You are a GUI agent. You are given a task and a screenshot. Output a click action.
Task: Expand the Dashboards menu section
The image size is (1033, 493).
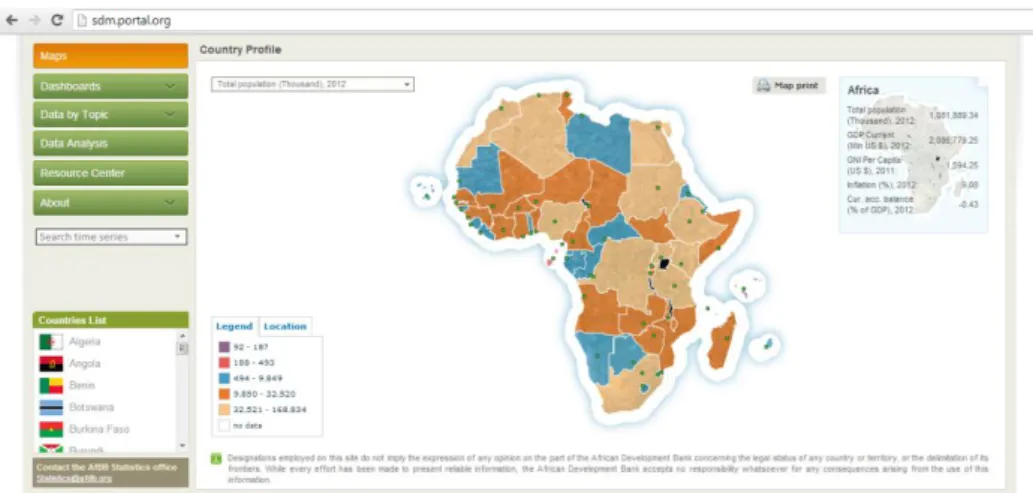click(x=111, y=86)
